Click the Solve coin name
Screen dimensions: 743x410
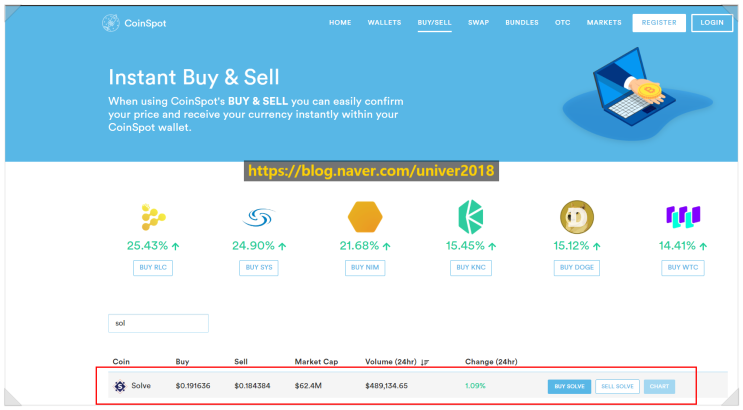pos(141,386)
